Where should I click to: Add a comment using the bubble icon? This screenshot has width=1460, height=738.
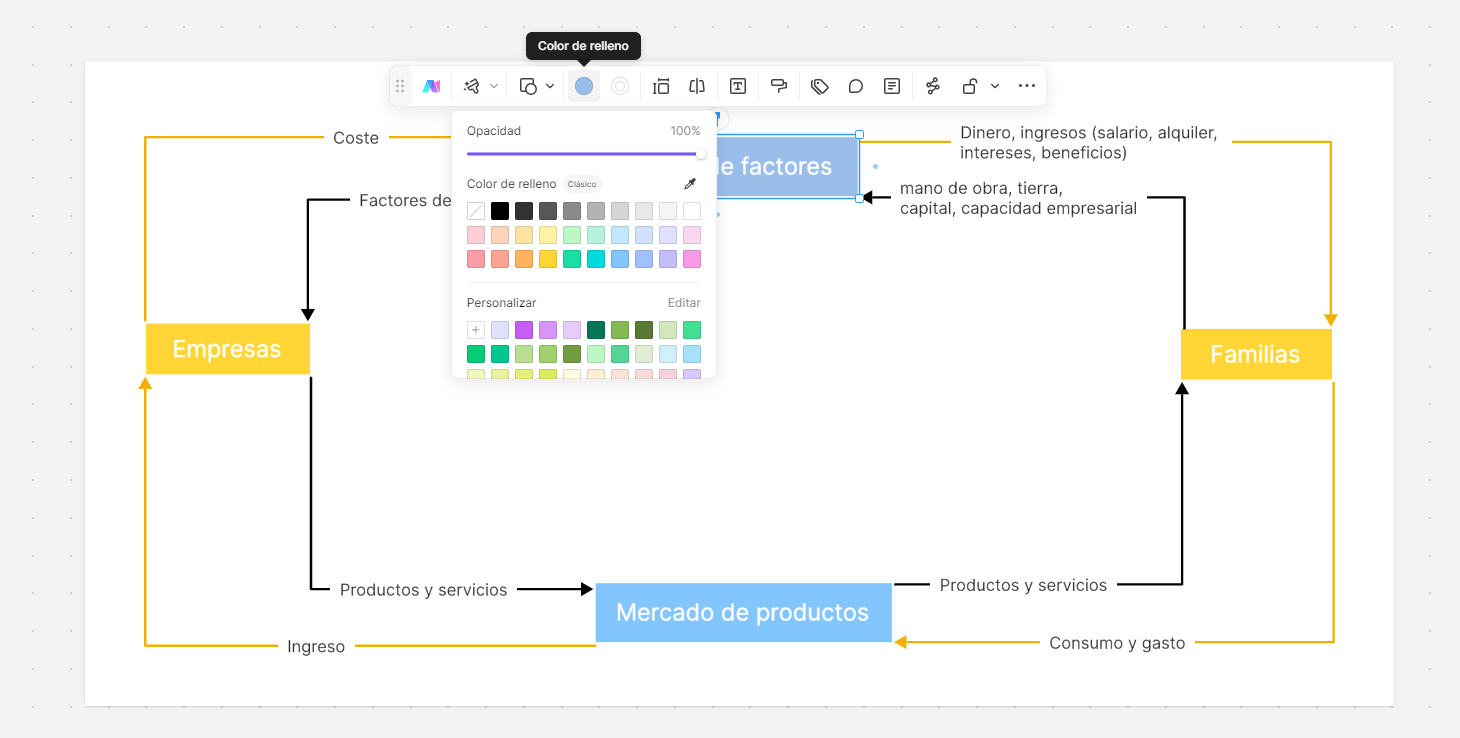[x=856, y=86]
